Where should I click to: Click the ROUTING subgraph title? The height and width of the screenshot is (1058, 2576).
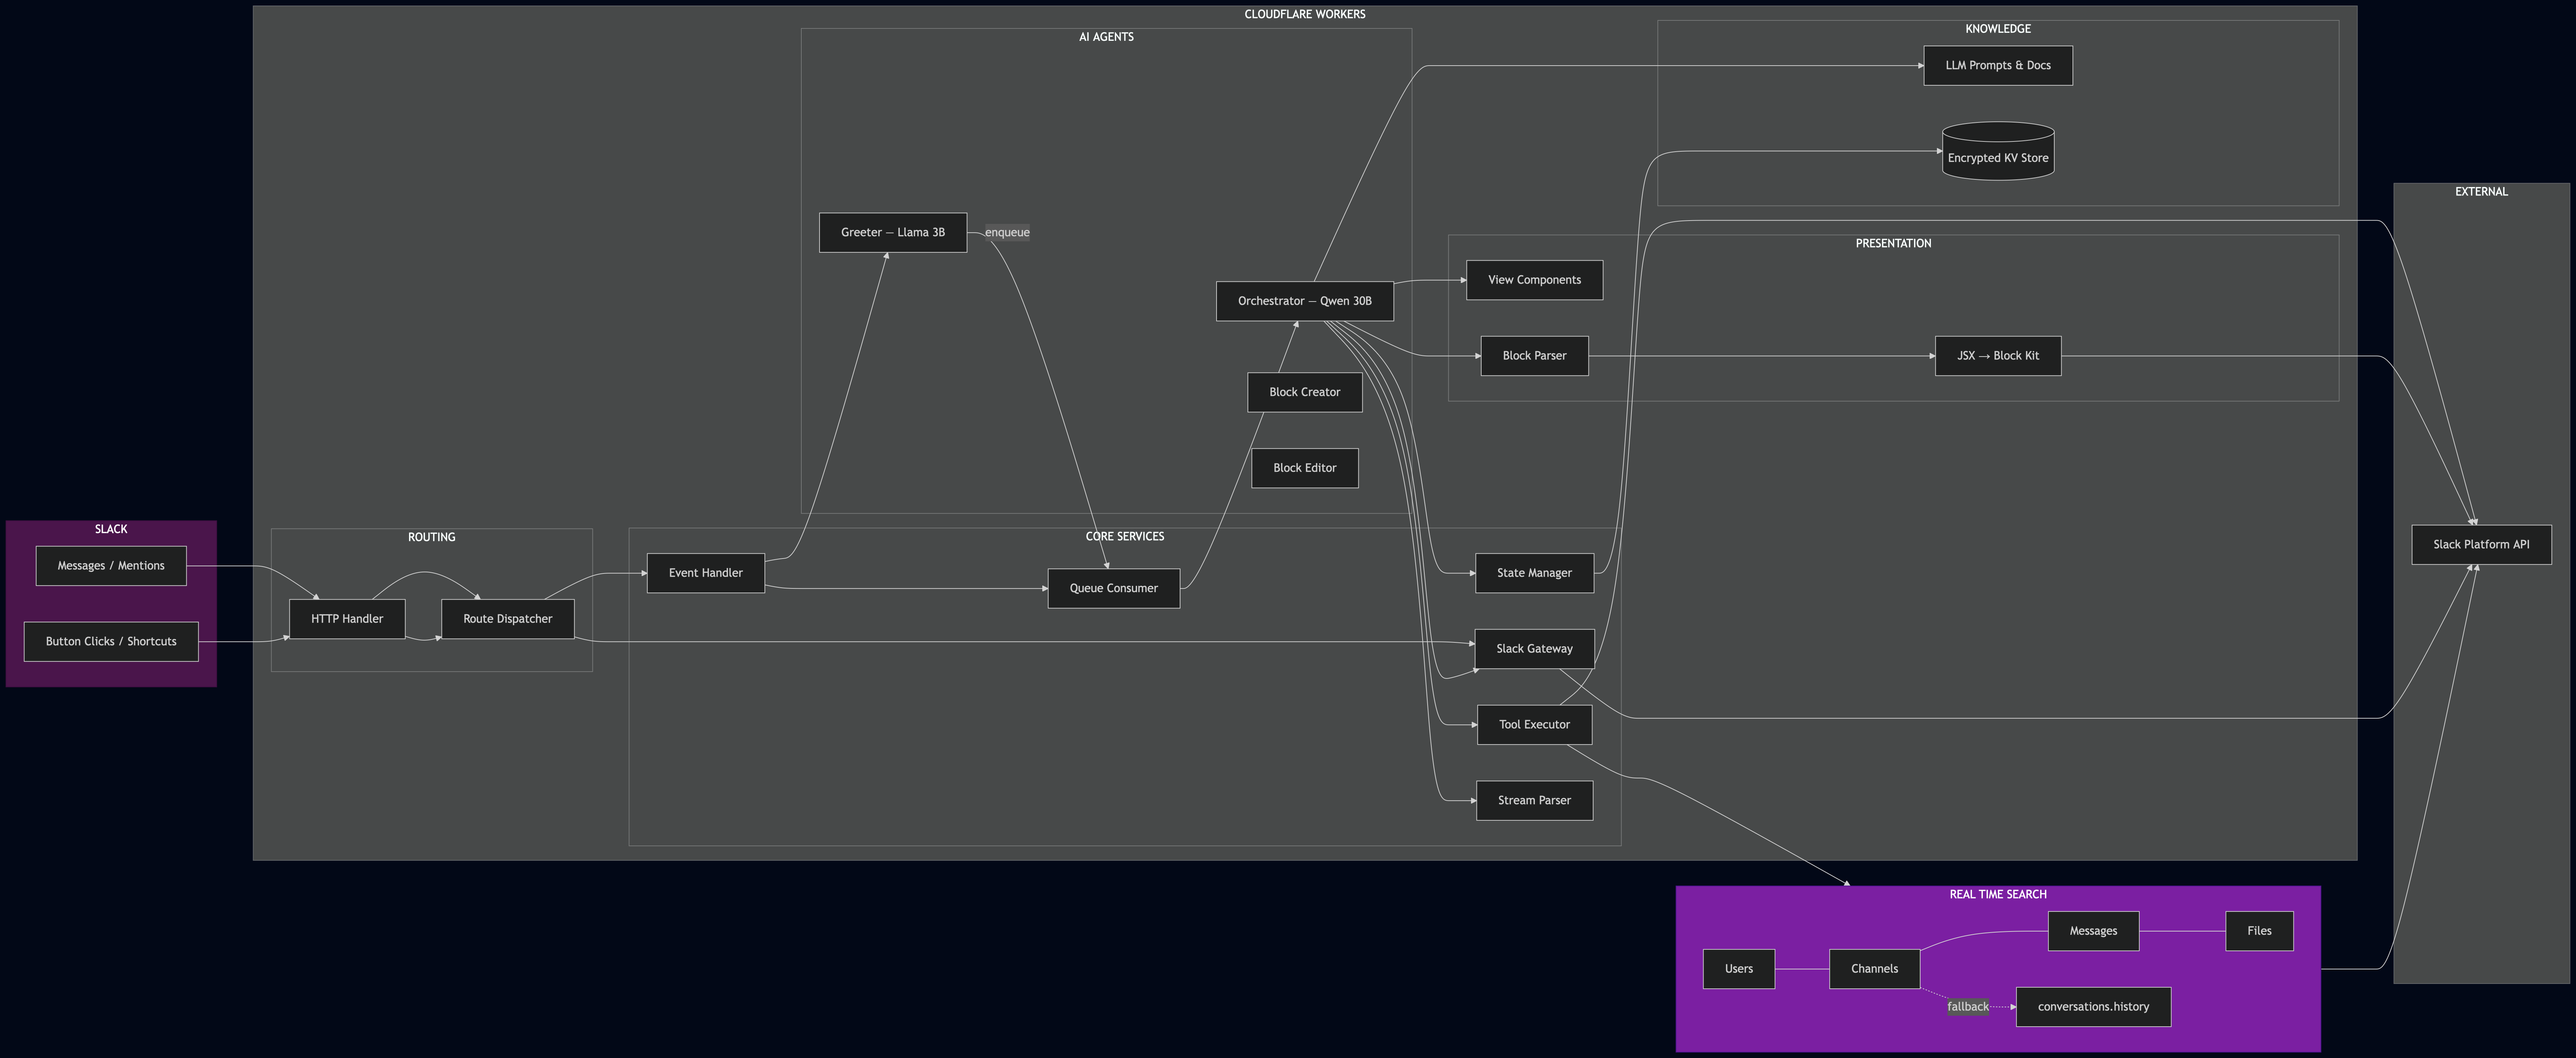point(432,537)
